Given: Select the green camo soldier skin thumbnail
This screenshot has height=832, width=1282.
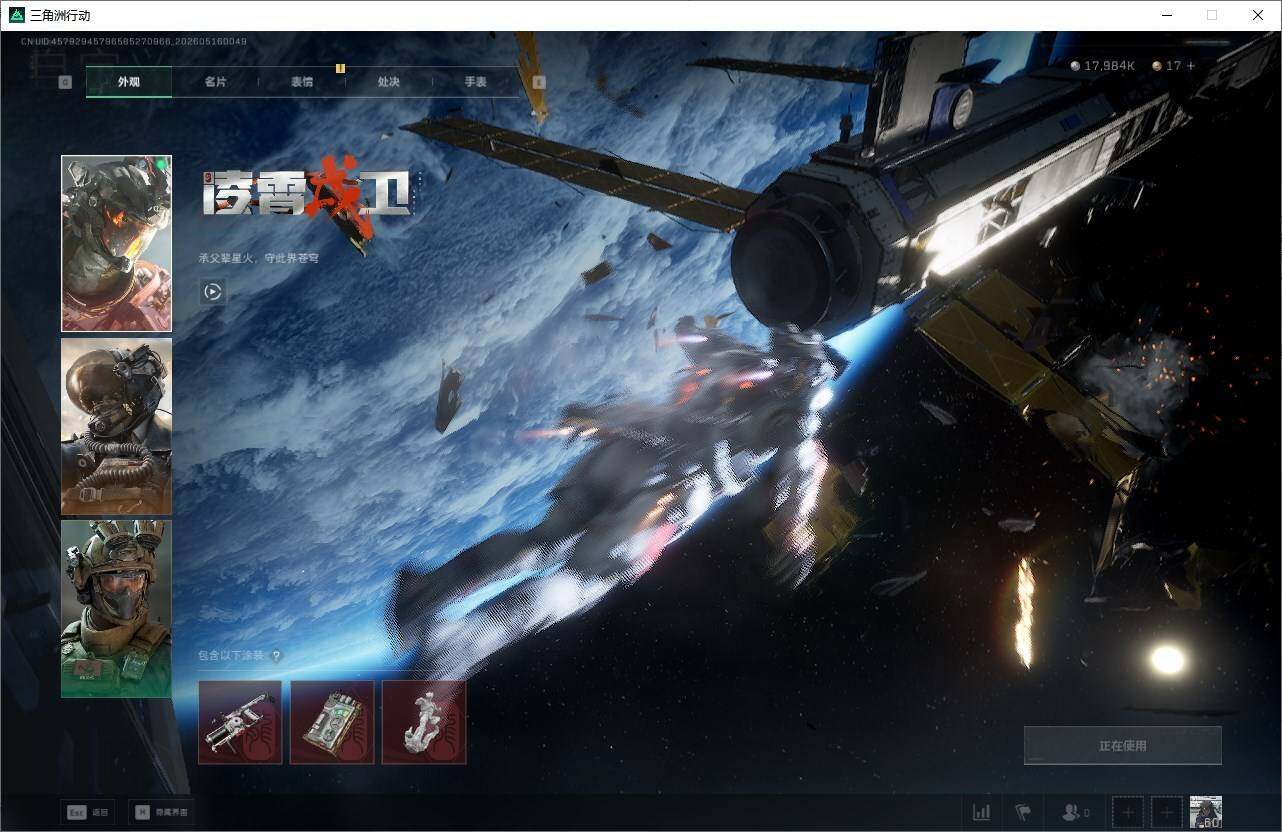Looking at the screenshot, I should coord(116,609).
